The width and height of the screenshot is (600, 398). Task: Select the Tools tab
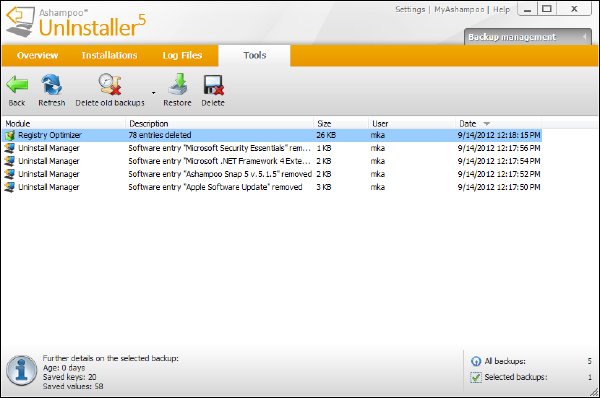click(x=254, y=55)
